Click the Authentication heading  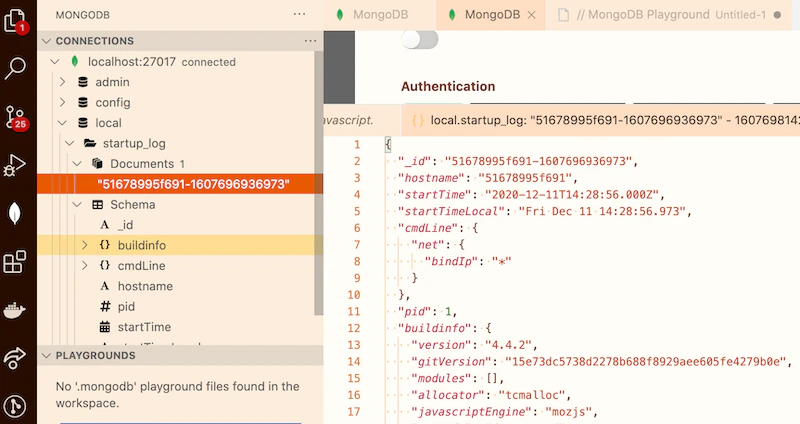coord(448,86)
